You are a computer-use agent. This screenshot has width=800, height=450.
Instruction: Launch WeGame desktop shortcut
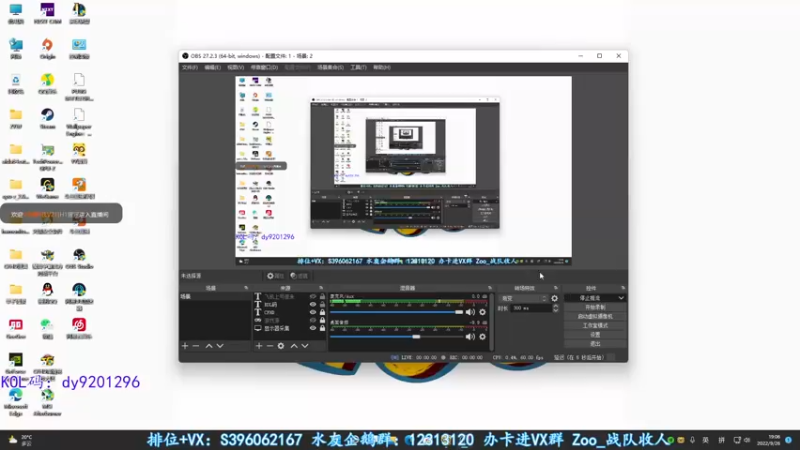(x=47, y=189)
